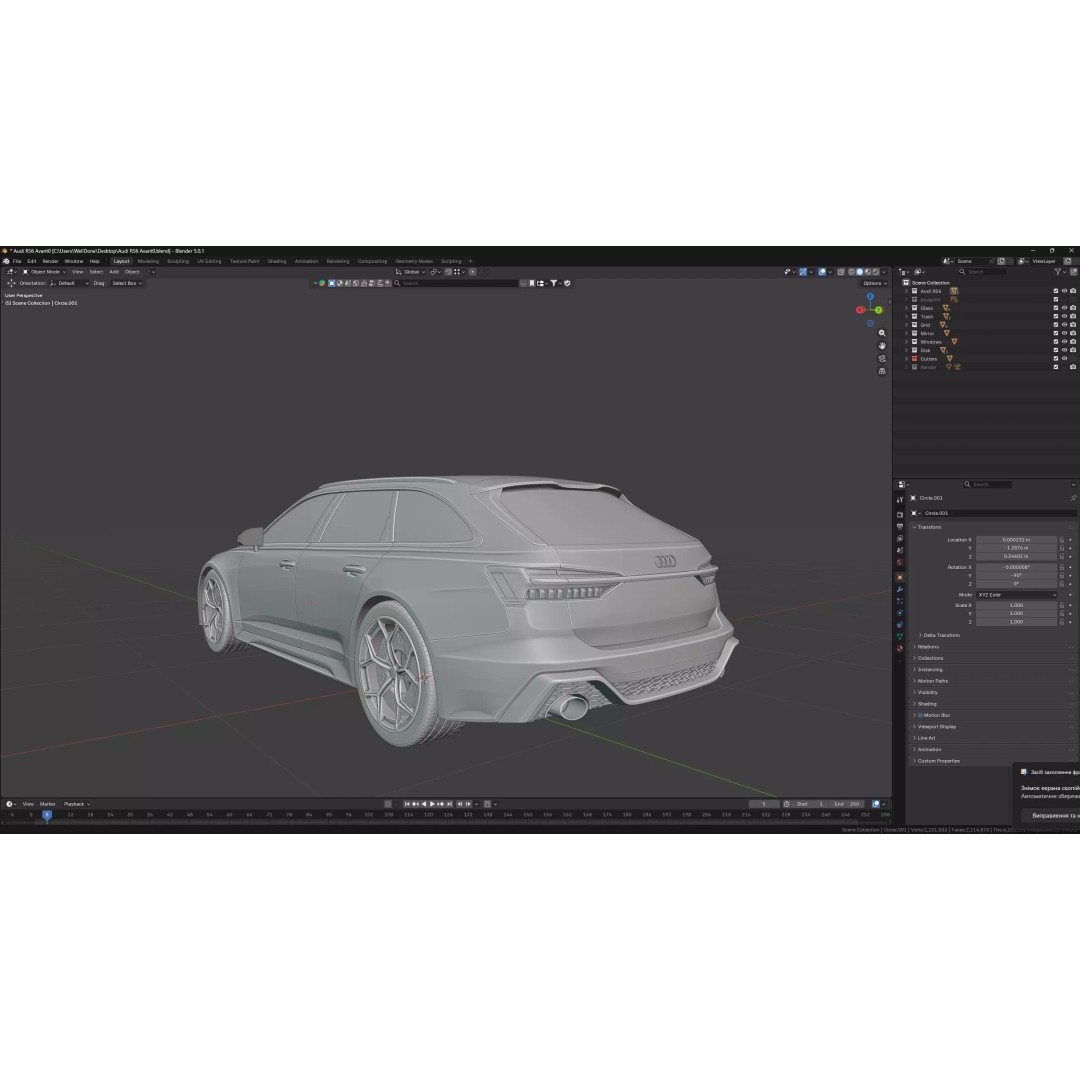The height and width of the screenshot is (1080, 1080).
Task: Toggle viewport overlays button
Action: pyautogui.click(x=822, y=272)
